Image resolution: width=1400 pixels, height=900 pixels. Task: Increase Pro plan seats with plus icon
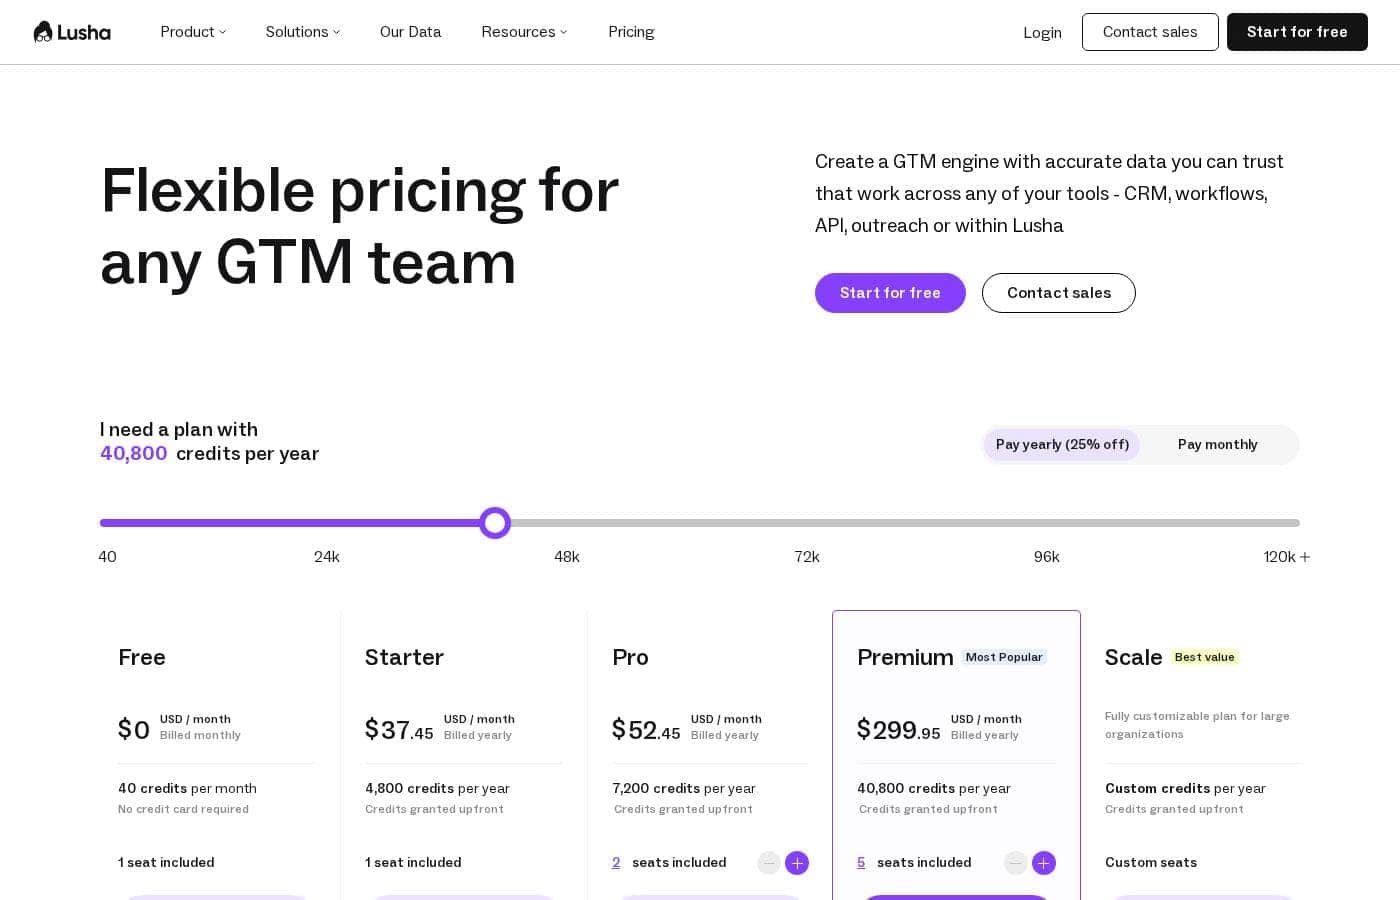797,863
